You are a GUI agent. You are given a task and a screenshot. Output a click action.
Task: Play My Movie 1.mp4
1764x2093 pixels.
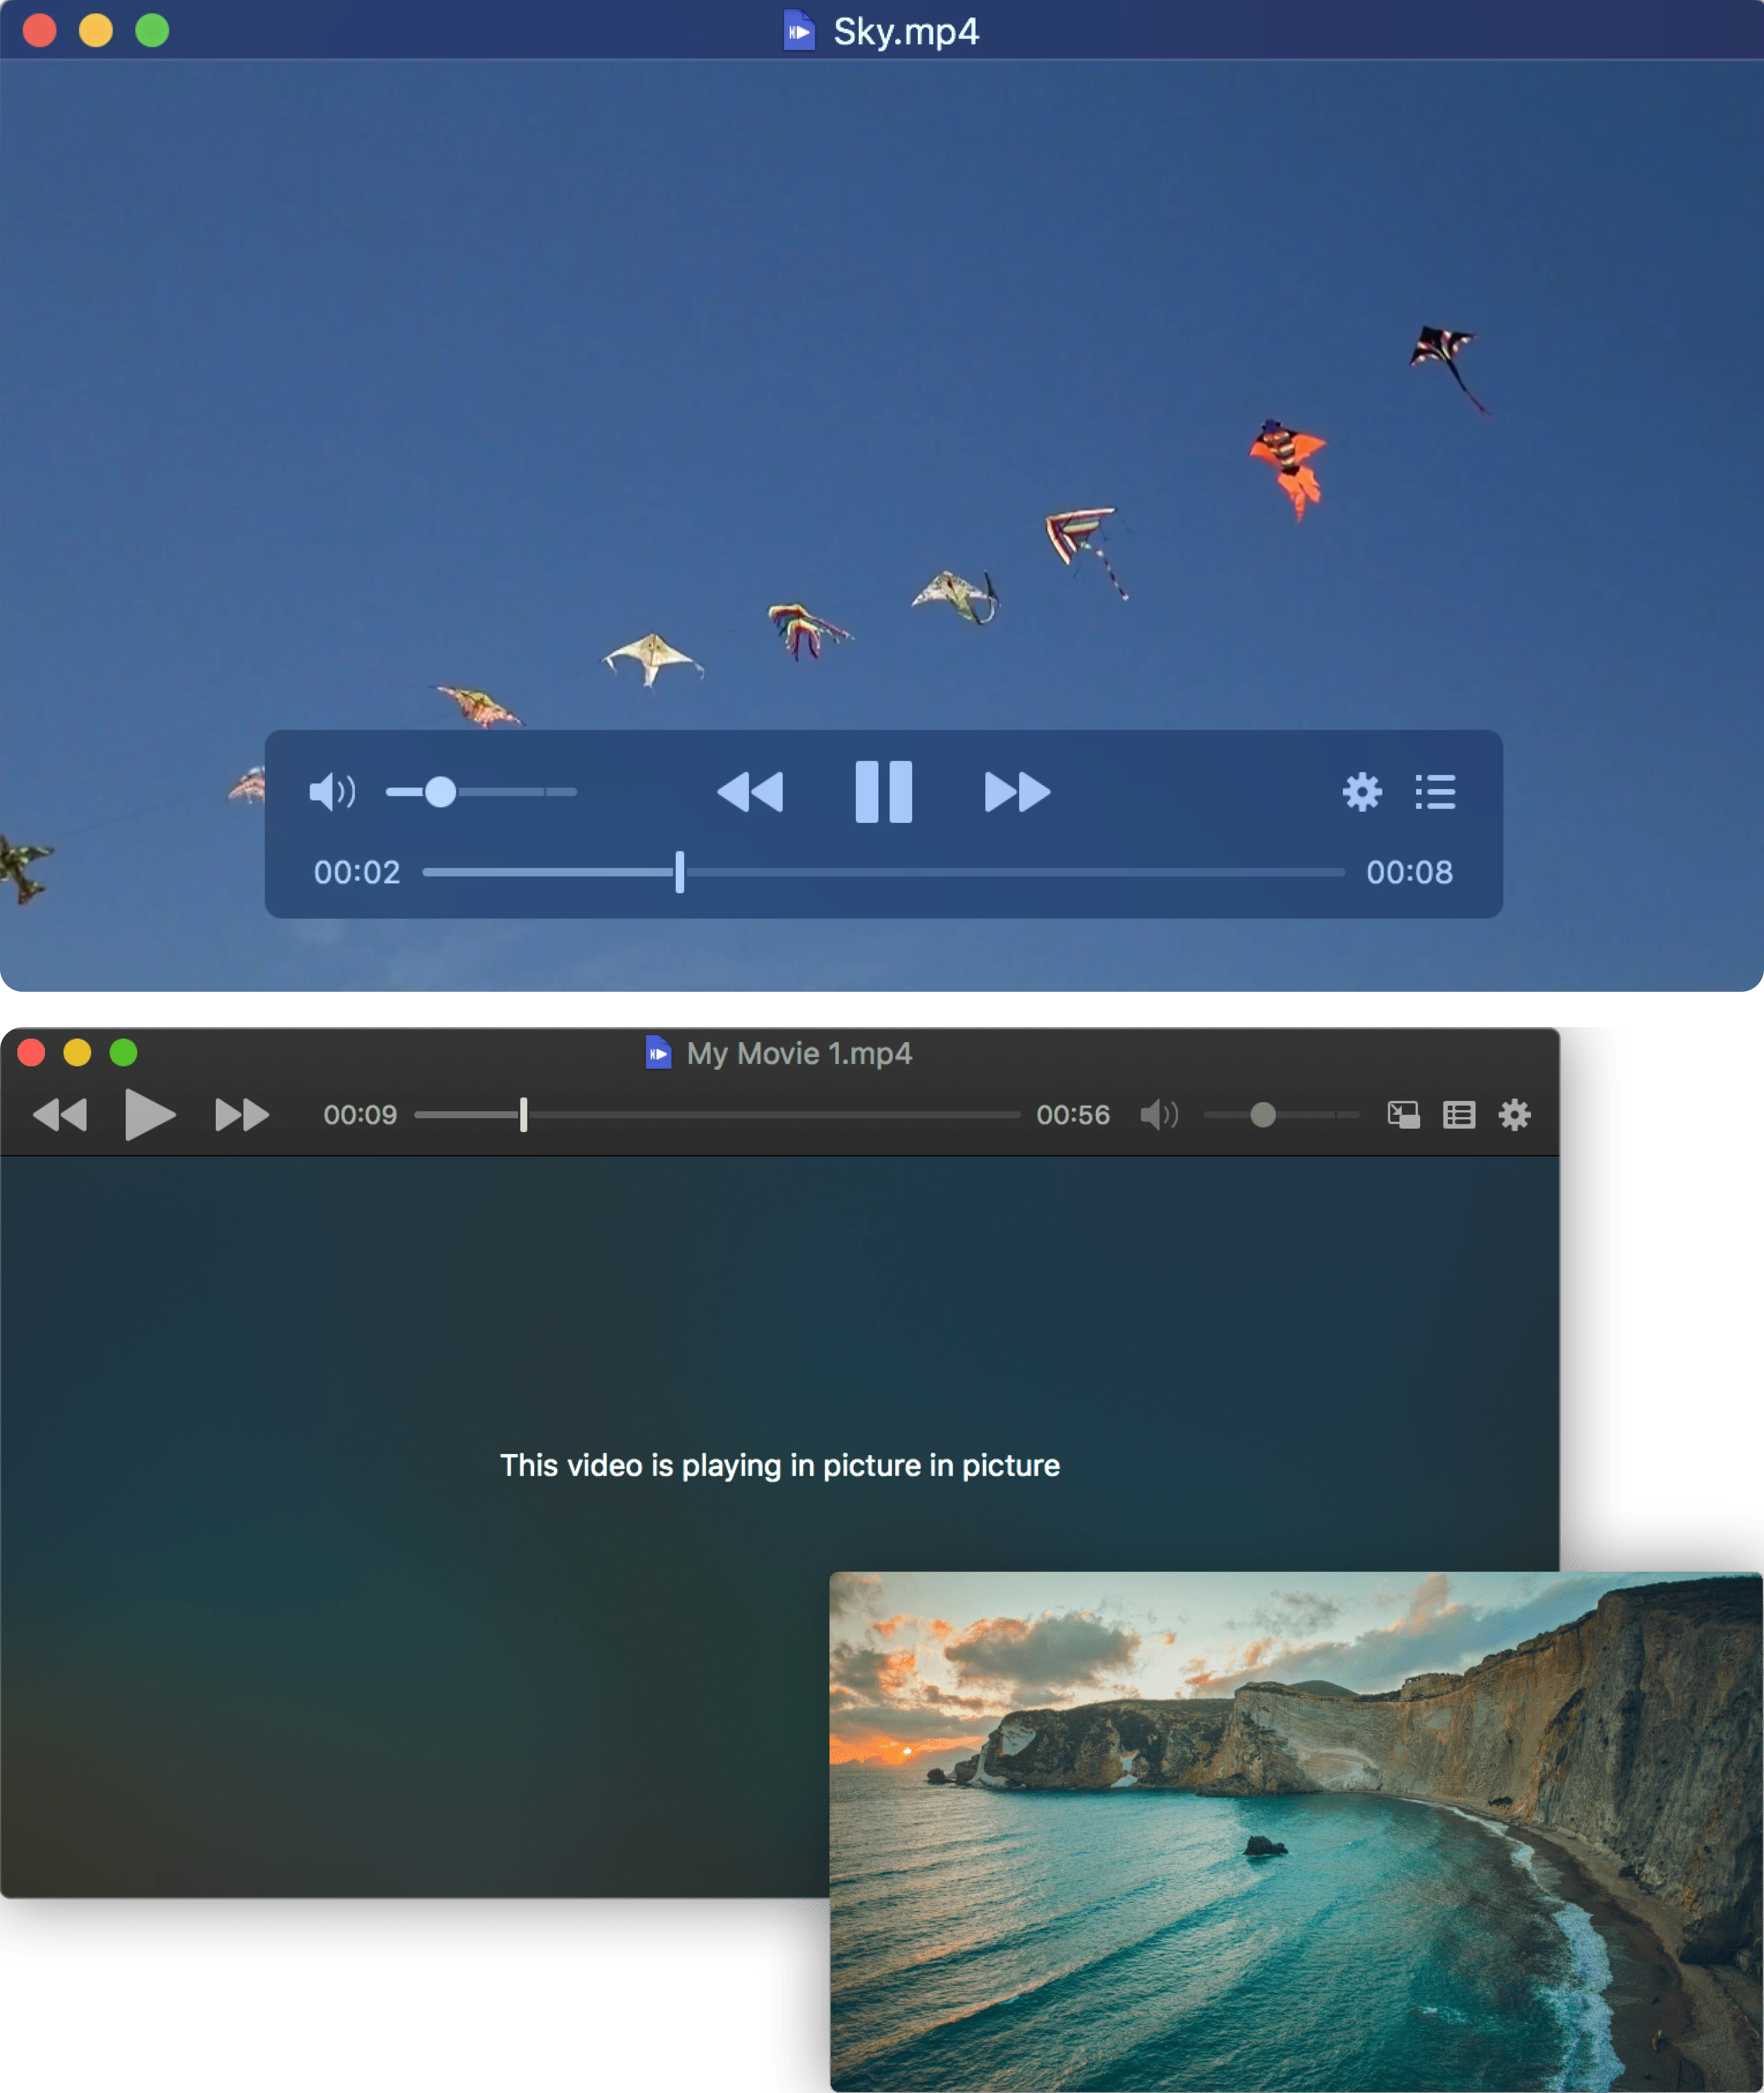point(150,1114)
